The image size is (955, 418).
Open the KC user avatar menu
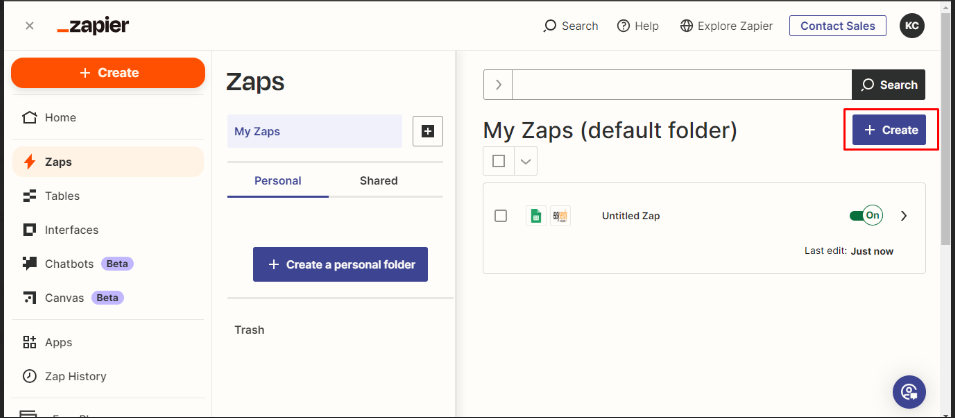click(911, 26)
